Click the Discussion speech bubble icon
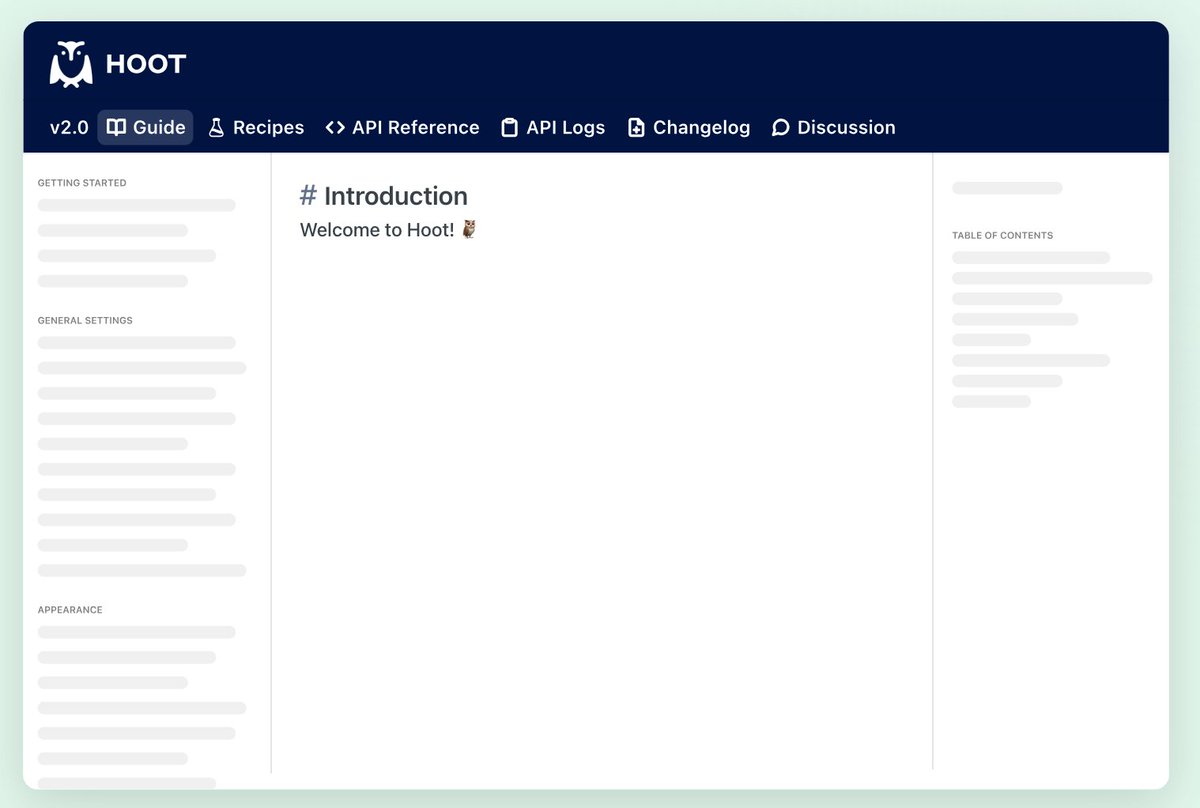 (781, 128)
